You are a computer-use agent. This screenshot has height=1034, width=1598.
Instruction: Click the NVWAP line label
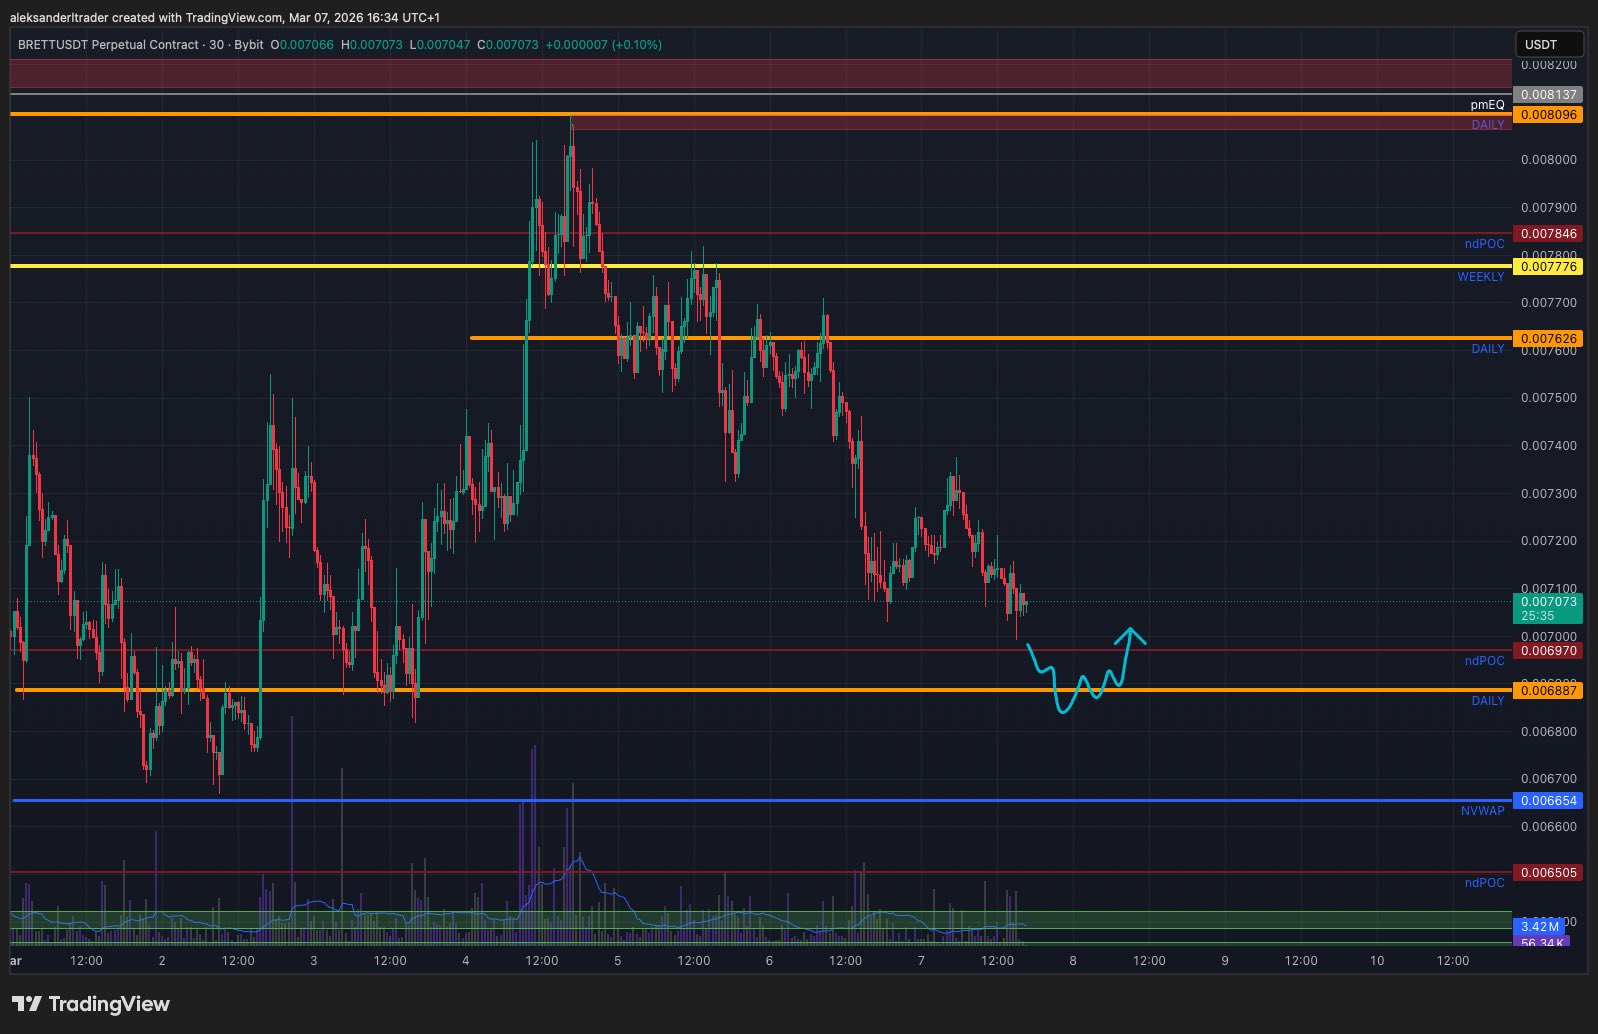1483,811
